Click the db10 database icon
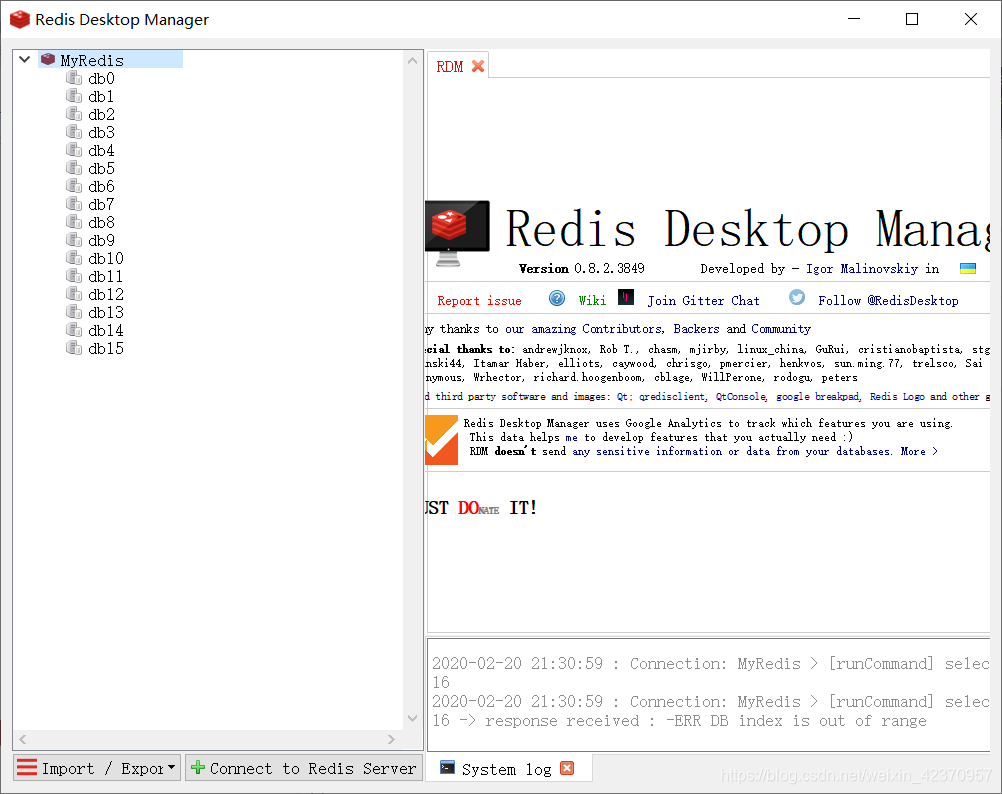The width and height of the screenshot is (1002, 794). pos(74,258)
